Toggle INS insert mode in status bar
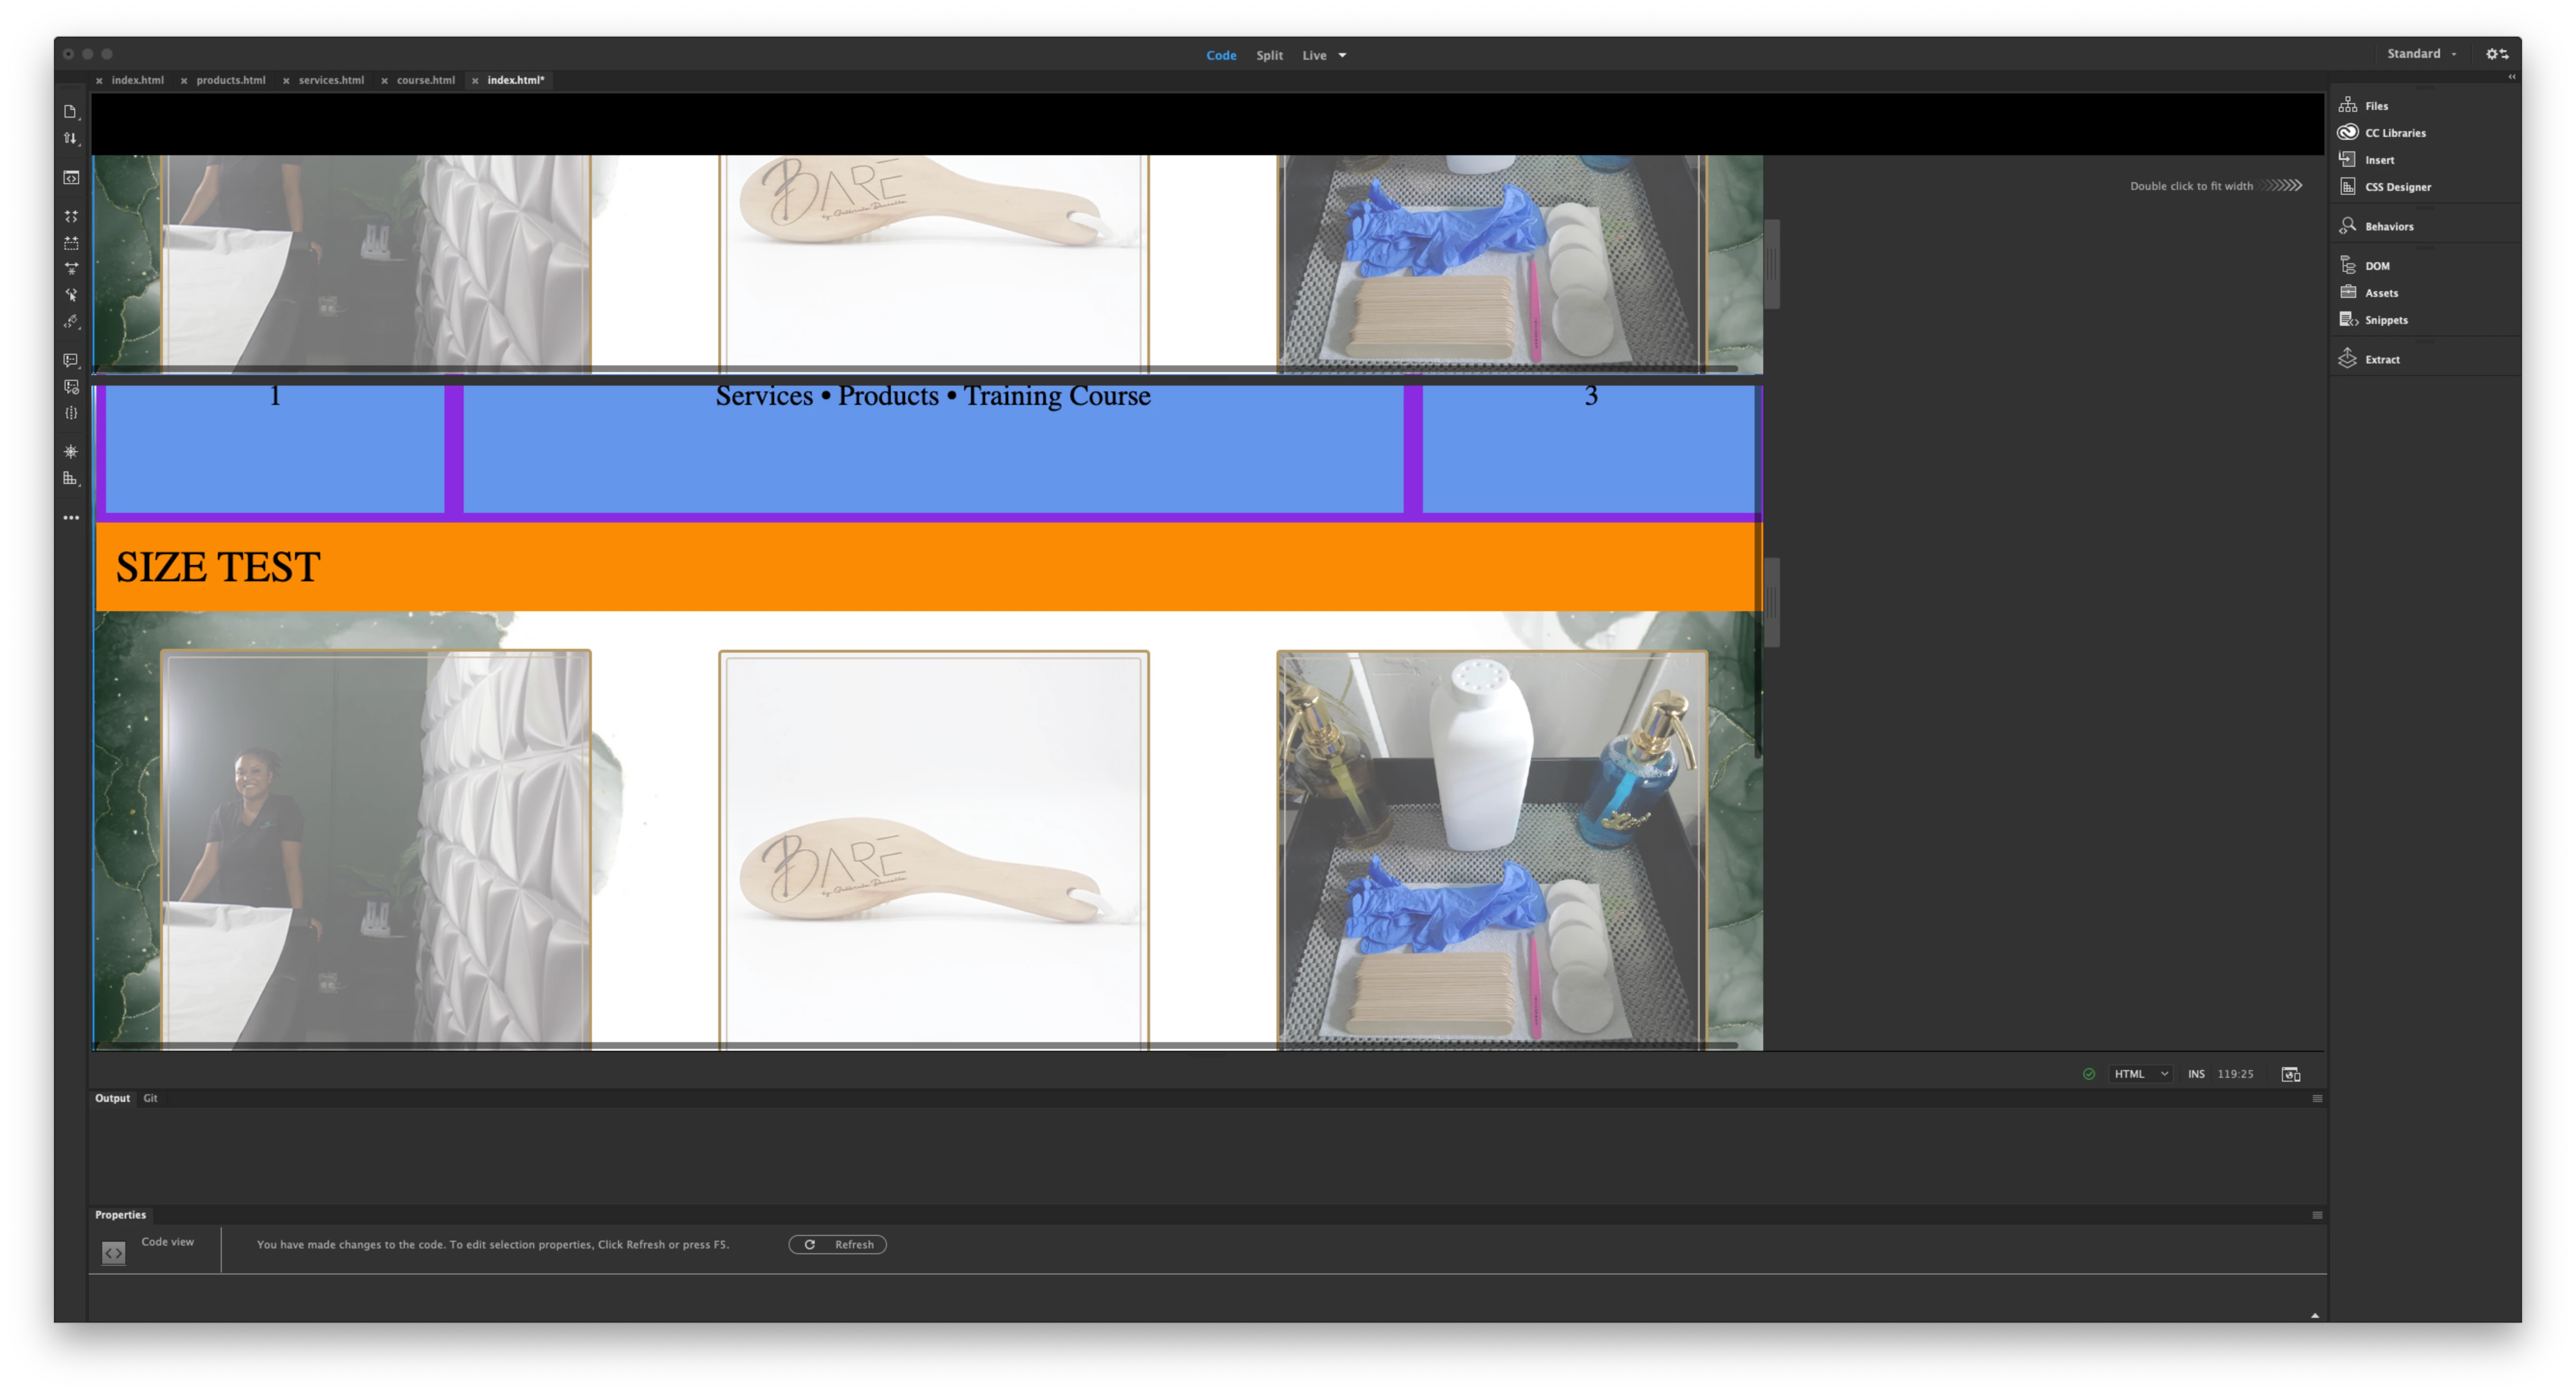Viewport: 2576px width, 1394px height. tap(2196, 1074)
